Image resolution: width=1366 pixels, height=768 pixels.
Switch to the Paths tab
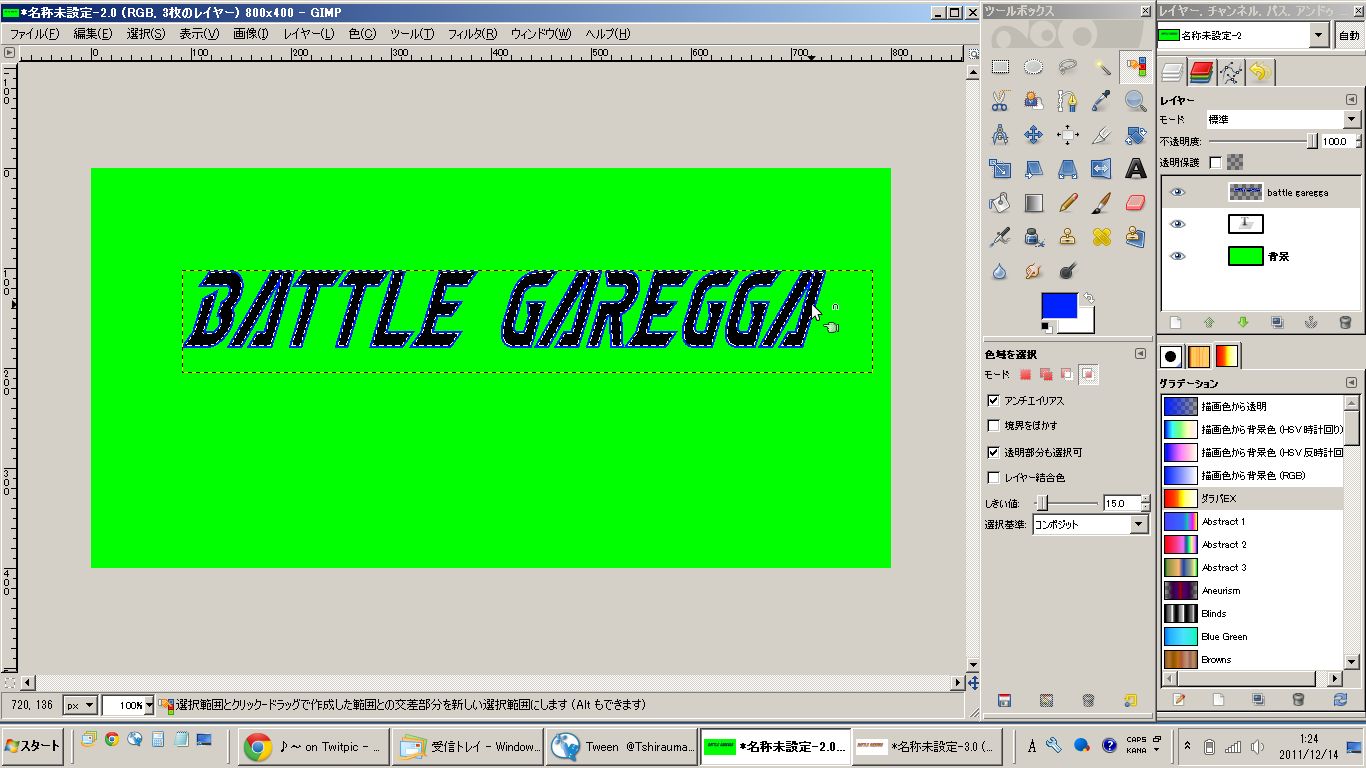click(x=1231, y=72)
